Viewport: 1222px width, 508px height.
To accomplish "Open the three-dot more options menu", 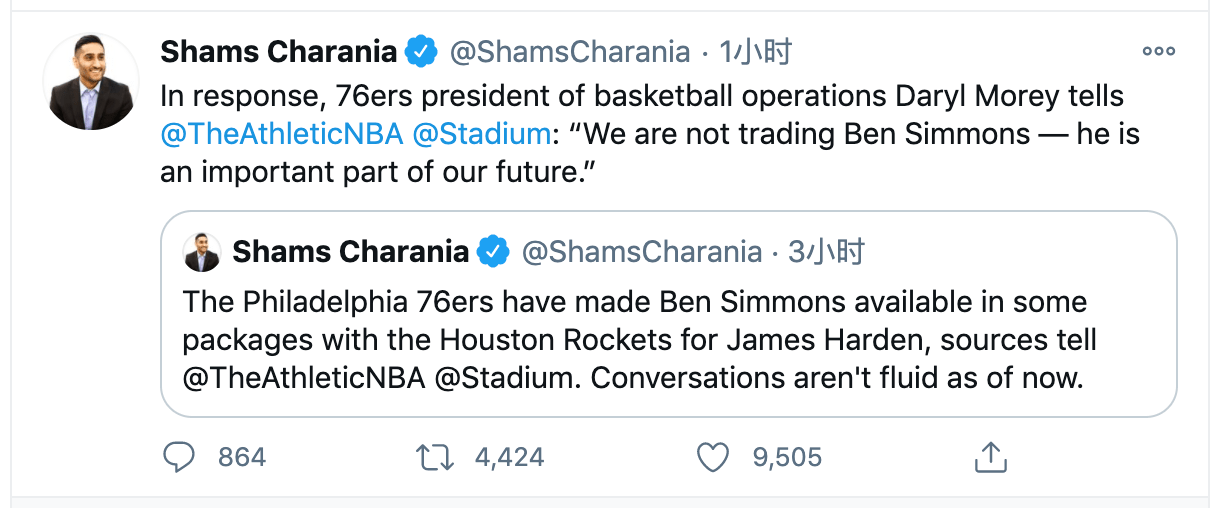I will point(1158,52).
